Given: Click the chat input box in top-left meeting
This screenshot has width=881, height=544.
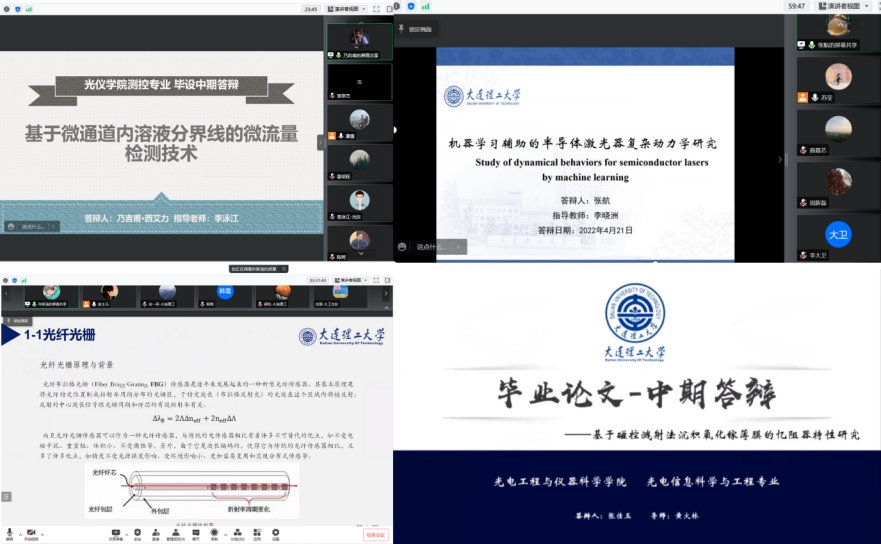Looking at the screenshot, I should (33, 226).
